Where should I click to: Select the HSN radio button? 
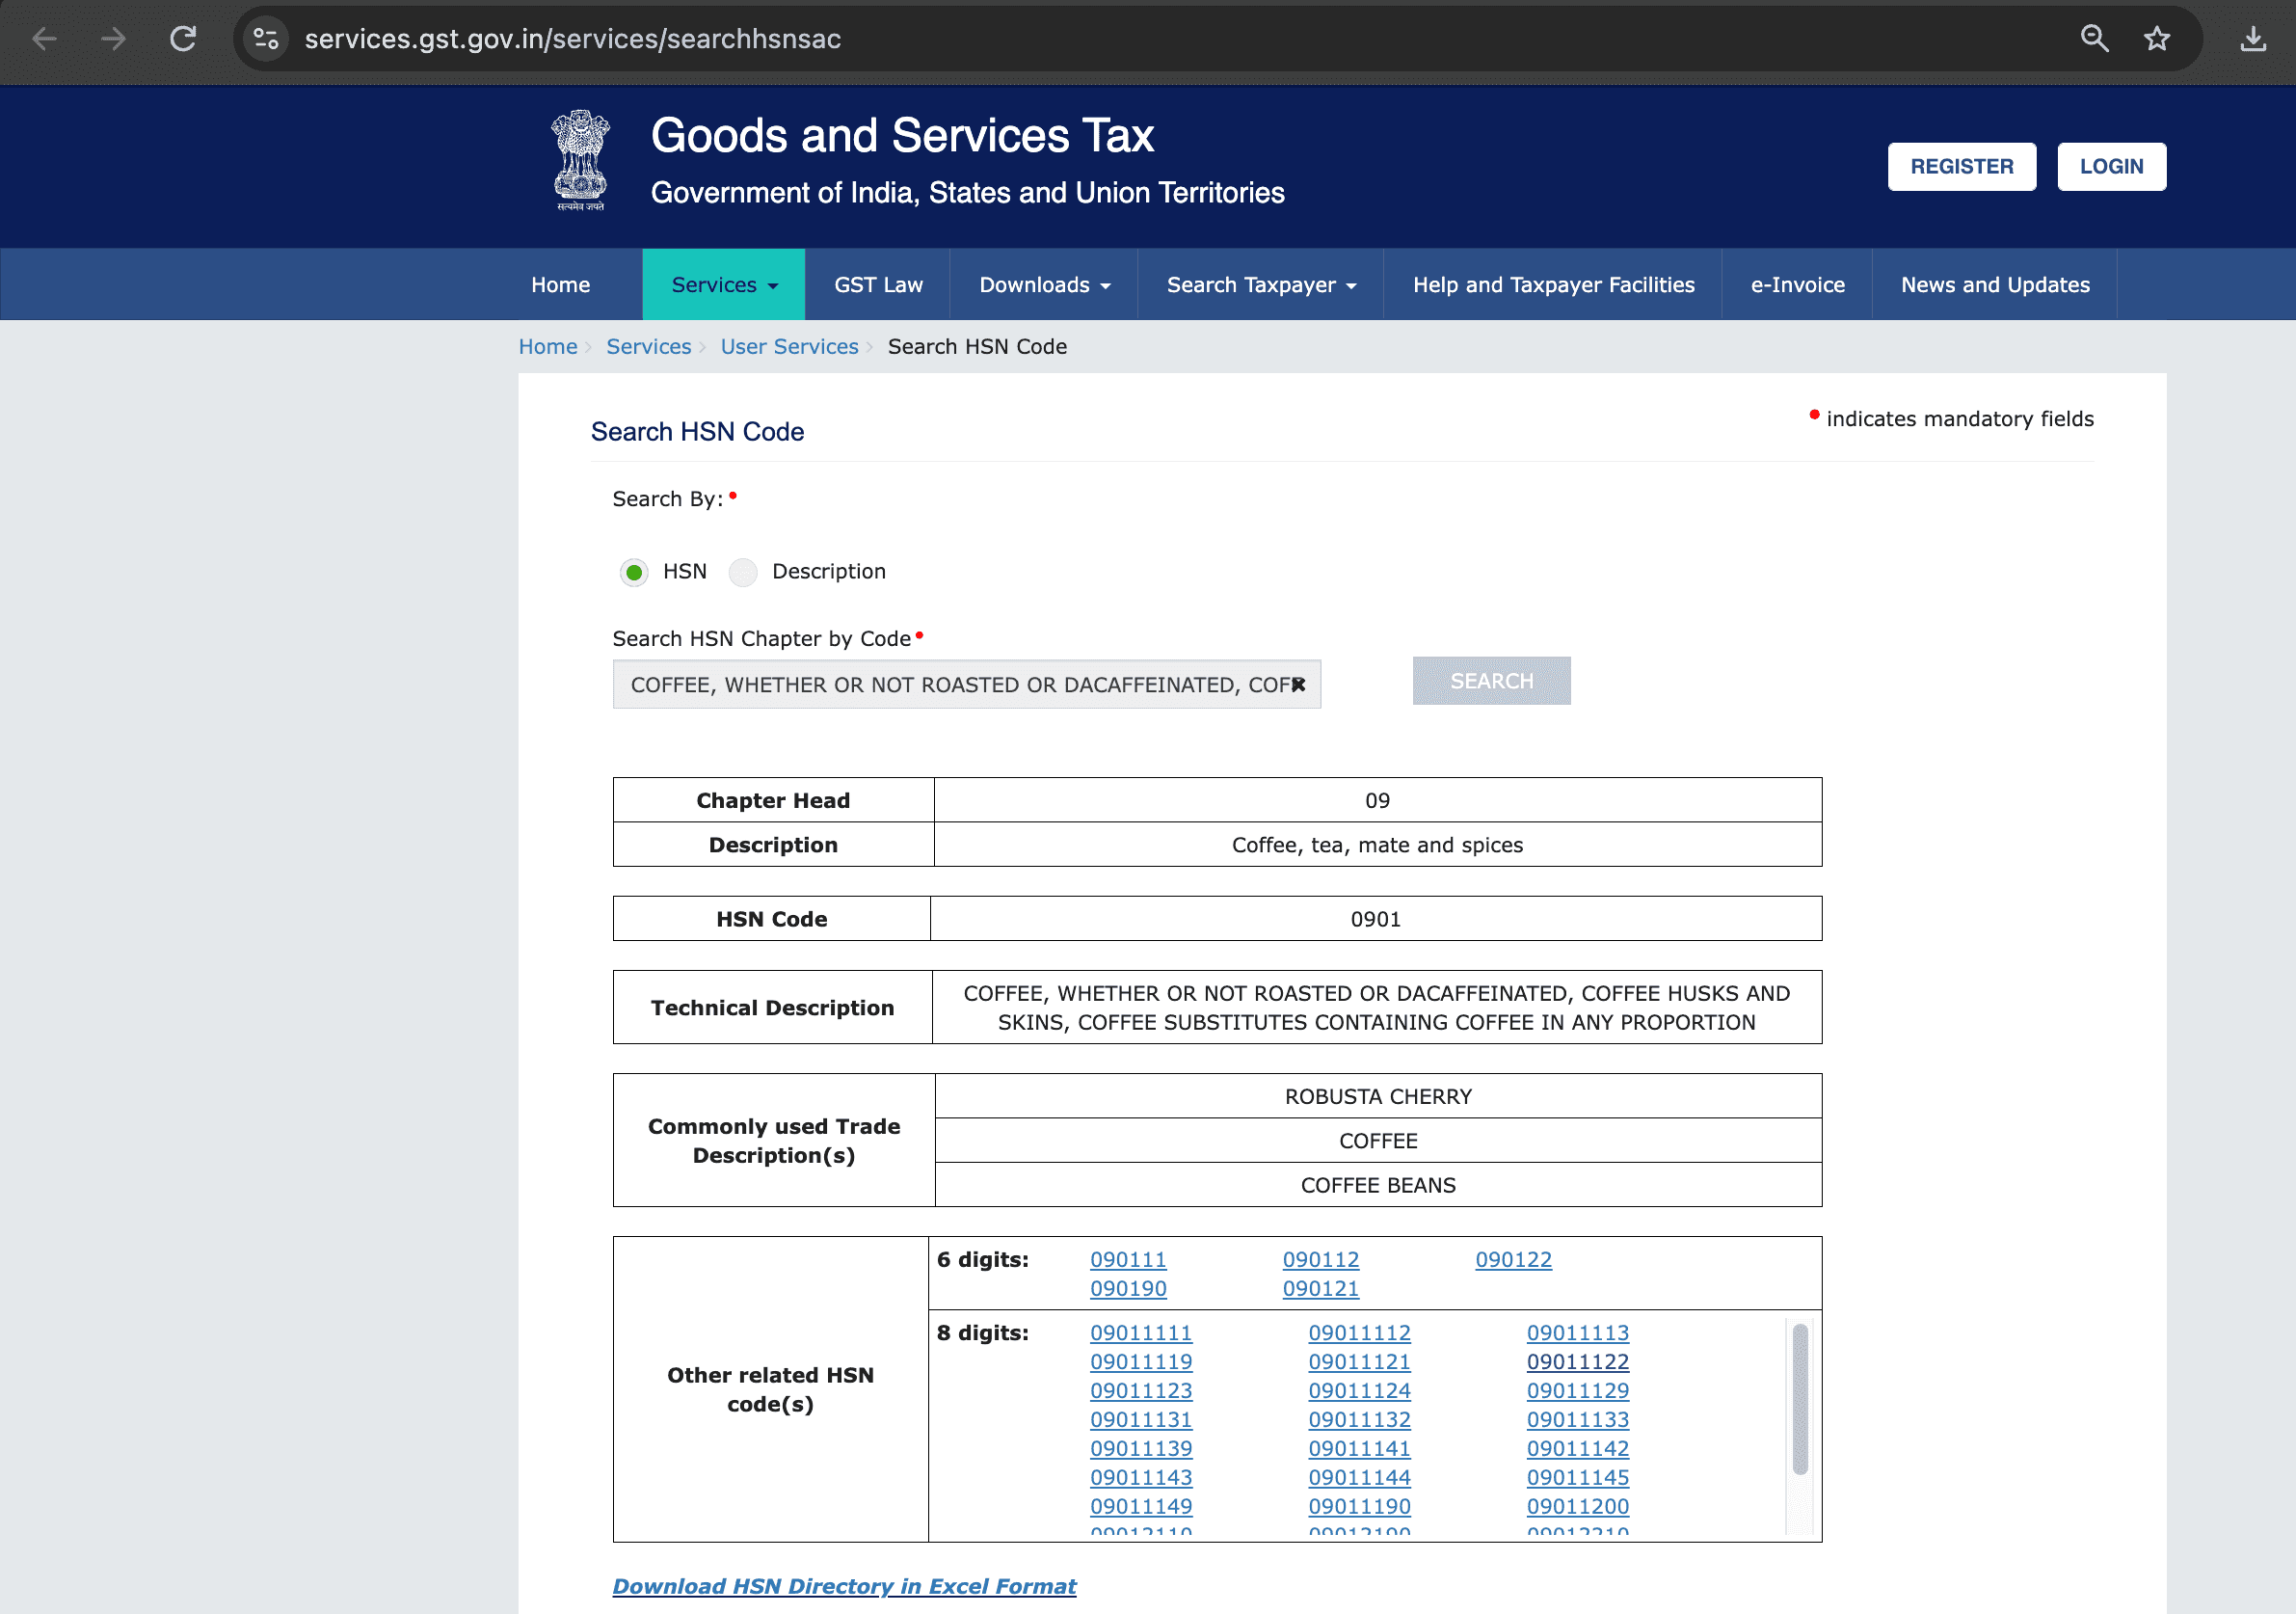pyautogui.click(x=634, y=572)
